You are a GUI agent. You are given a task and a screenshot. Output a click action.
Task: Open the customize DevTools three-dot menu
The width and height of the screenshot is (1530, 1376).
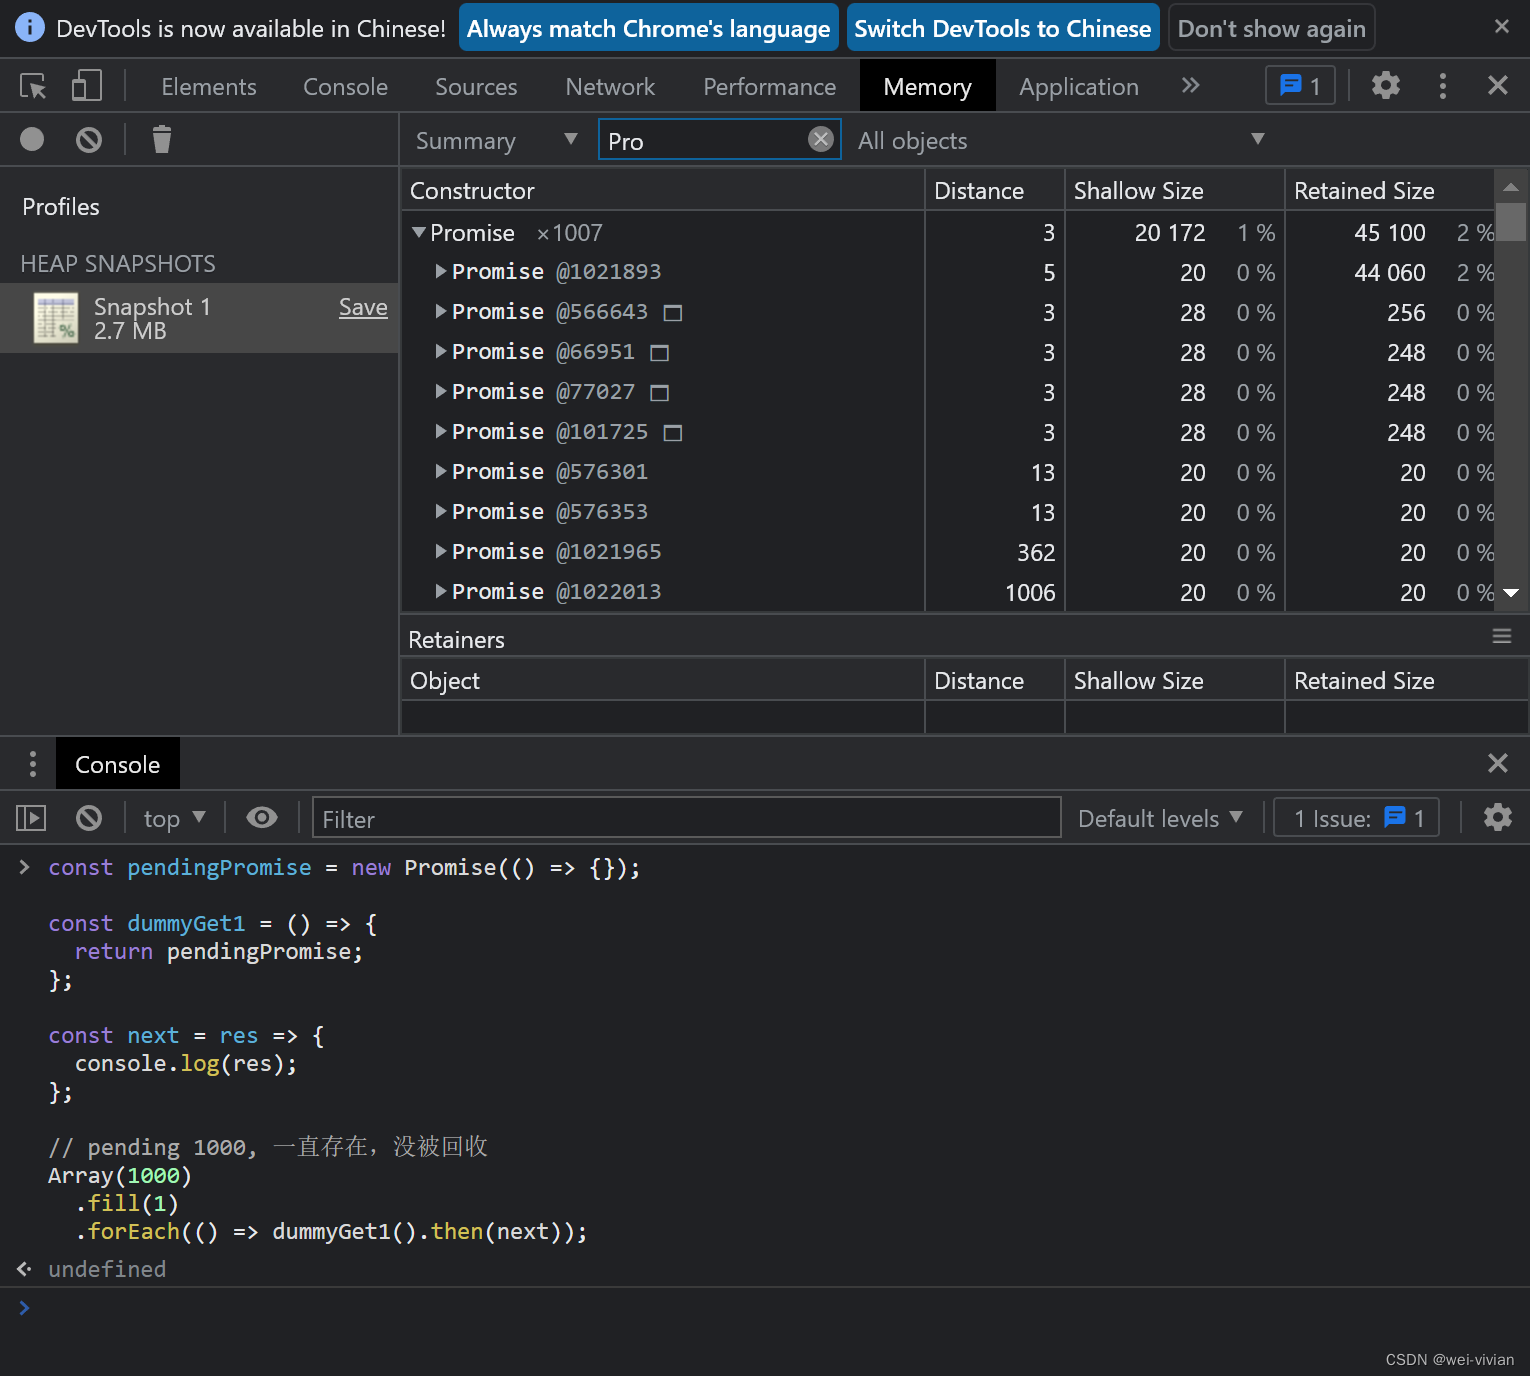pos(1442,86)
